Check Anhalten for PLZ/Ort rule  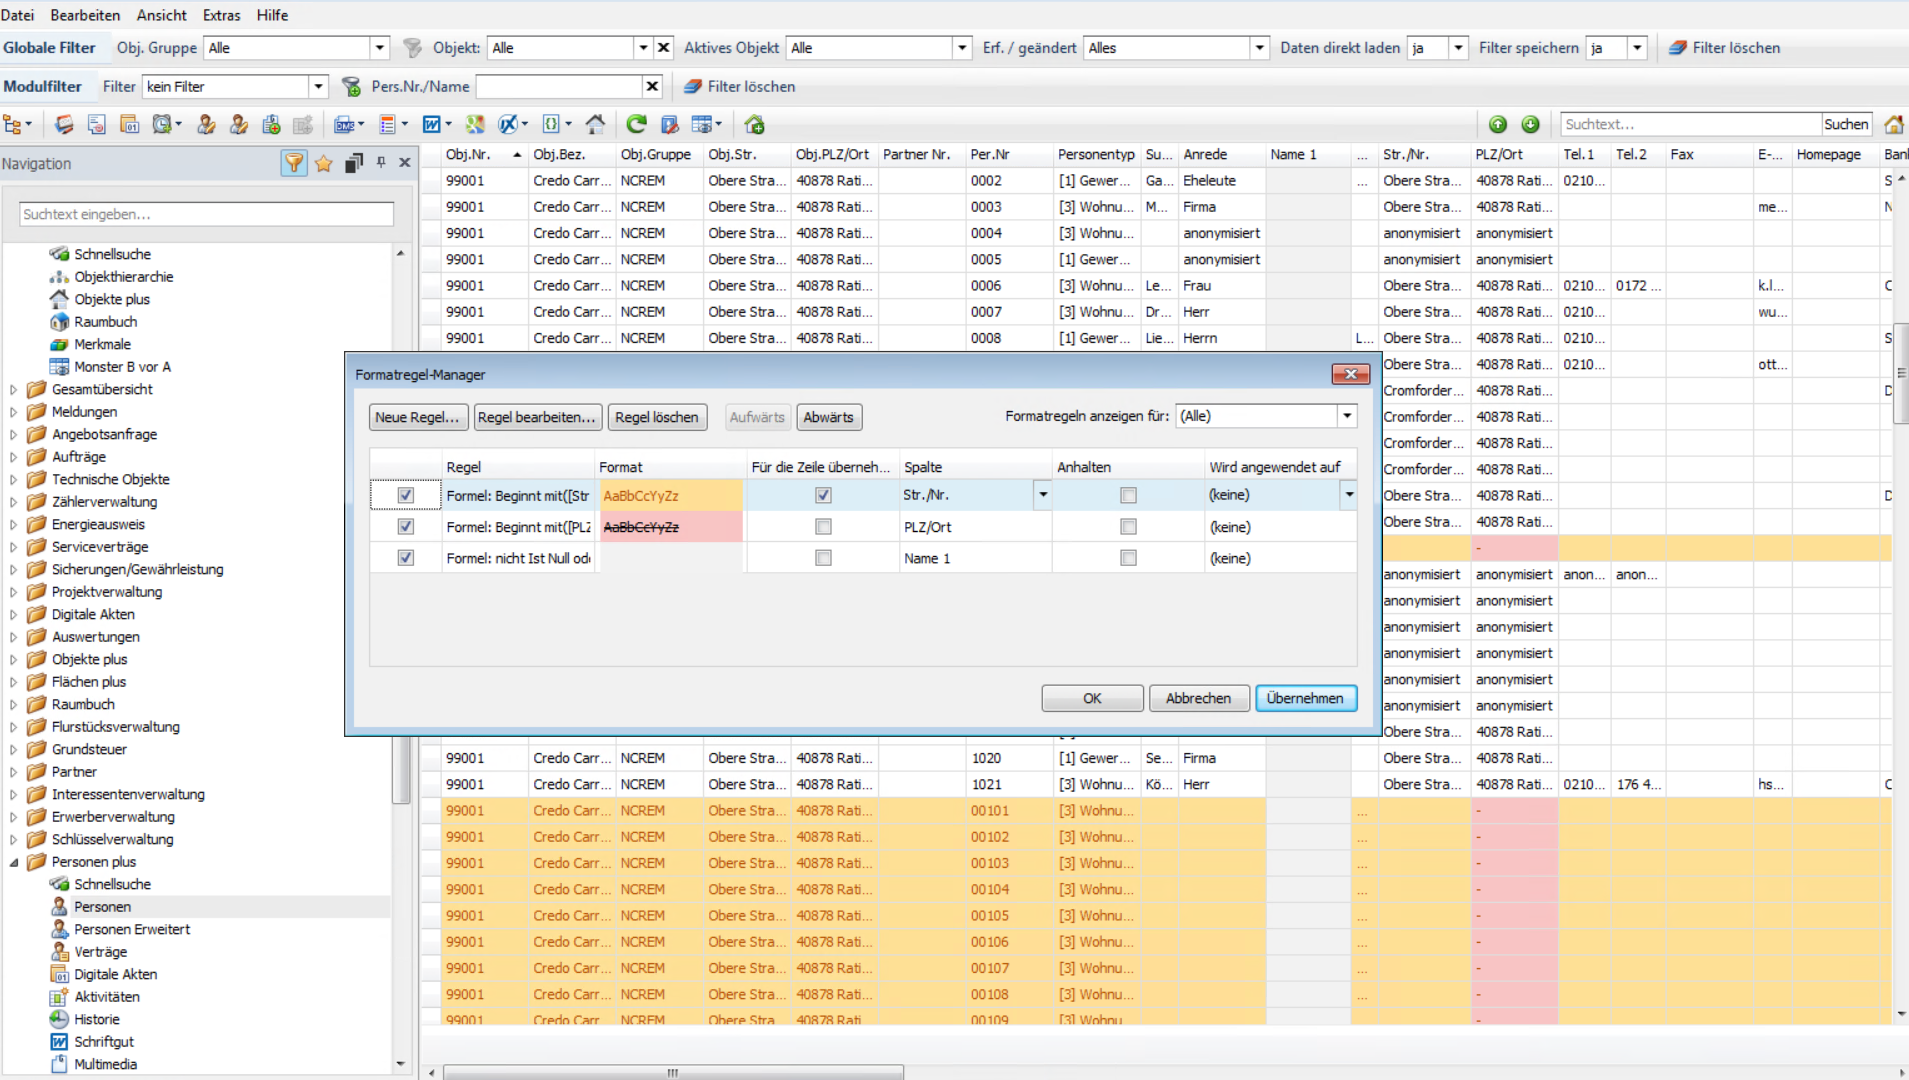(1128, 527)
